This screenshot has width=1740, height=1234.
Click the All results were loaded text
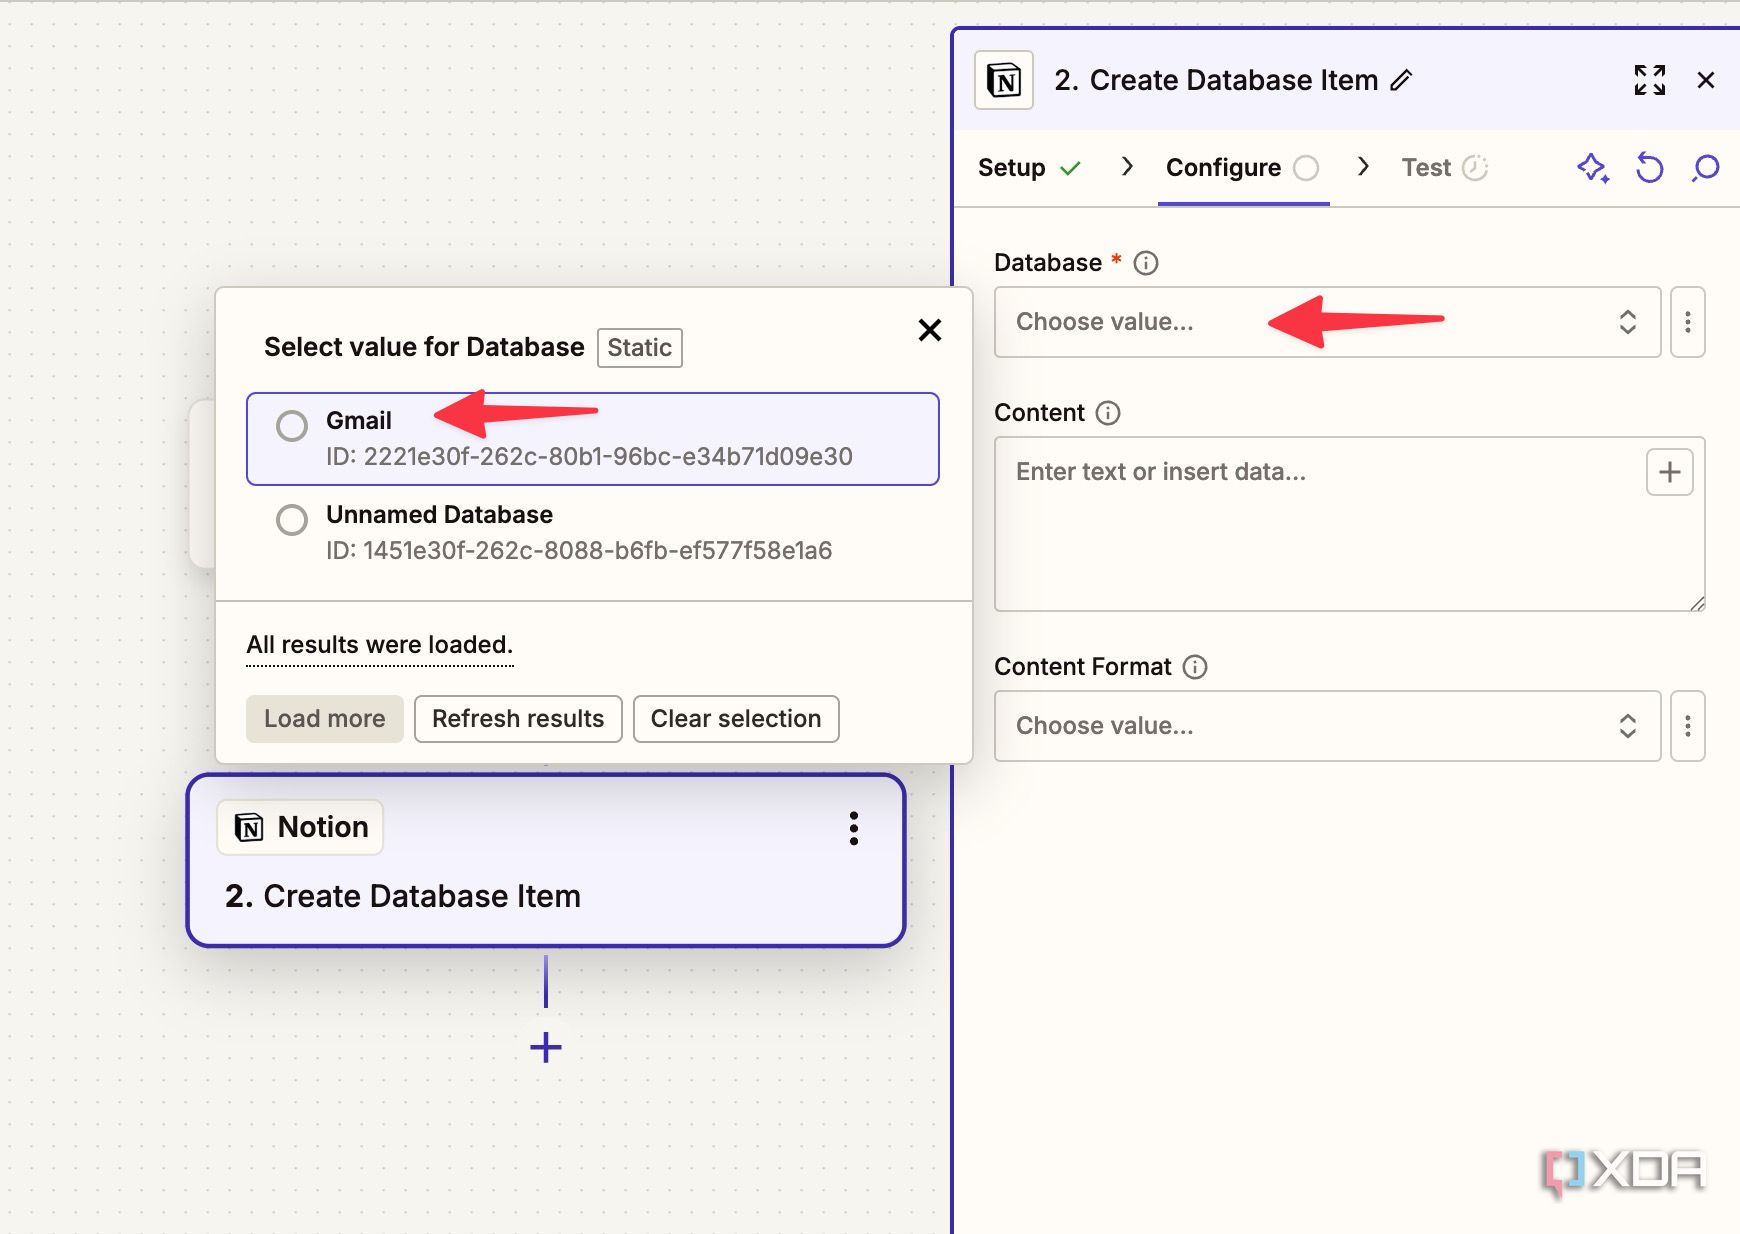click(x=380, y=645)
